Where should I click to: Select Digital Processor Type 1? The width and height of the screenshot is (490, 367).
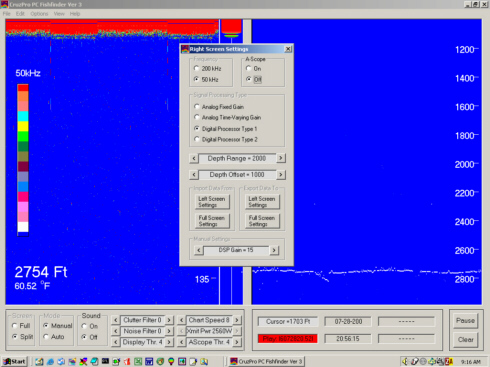(x=225, y=129)
